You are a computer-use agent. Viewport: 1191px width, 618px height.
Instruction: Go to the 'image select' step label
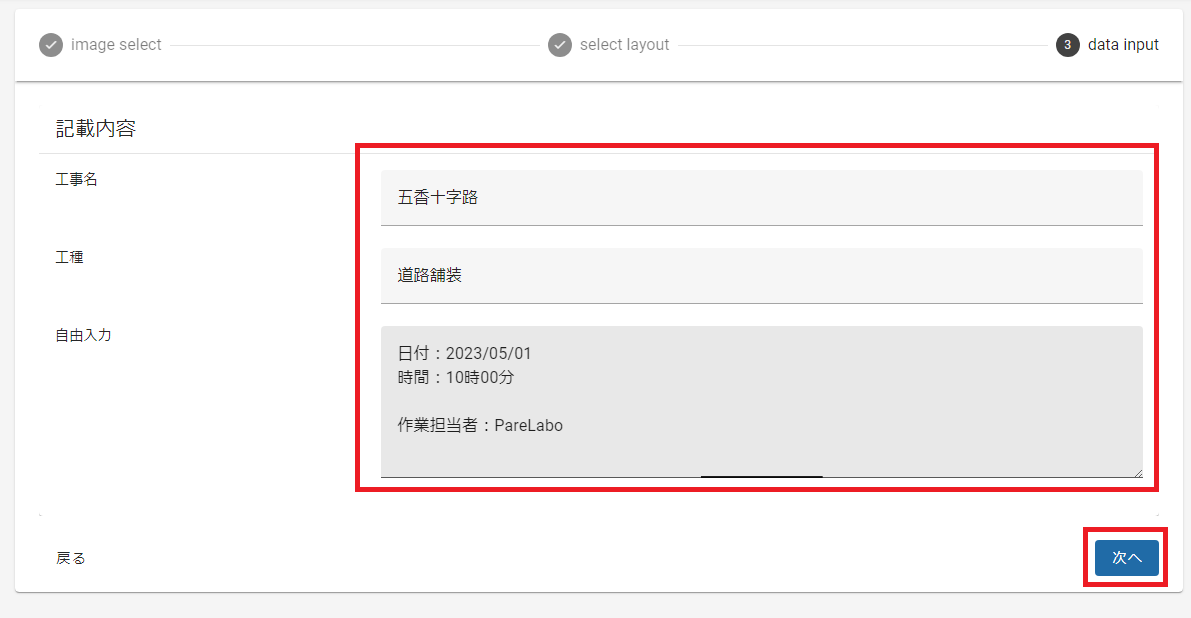[x=116, y=45]
